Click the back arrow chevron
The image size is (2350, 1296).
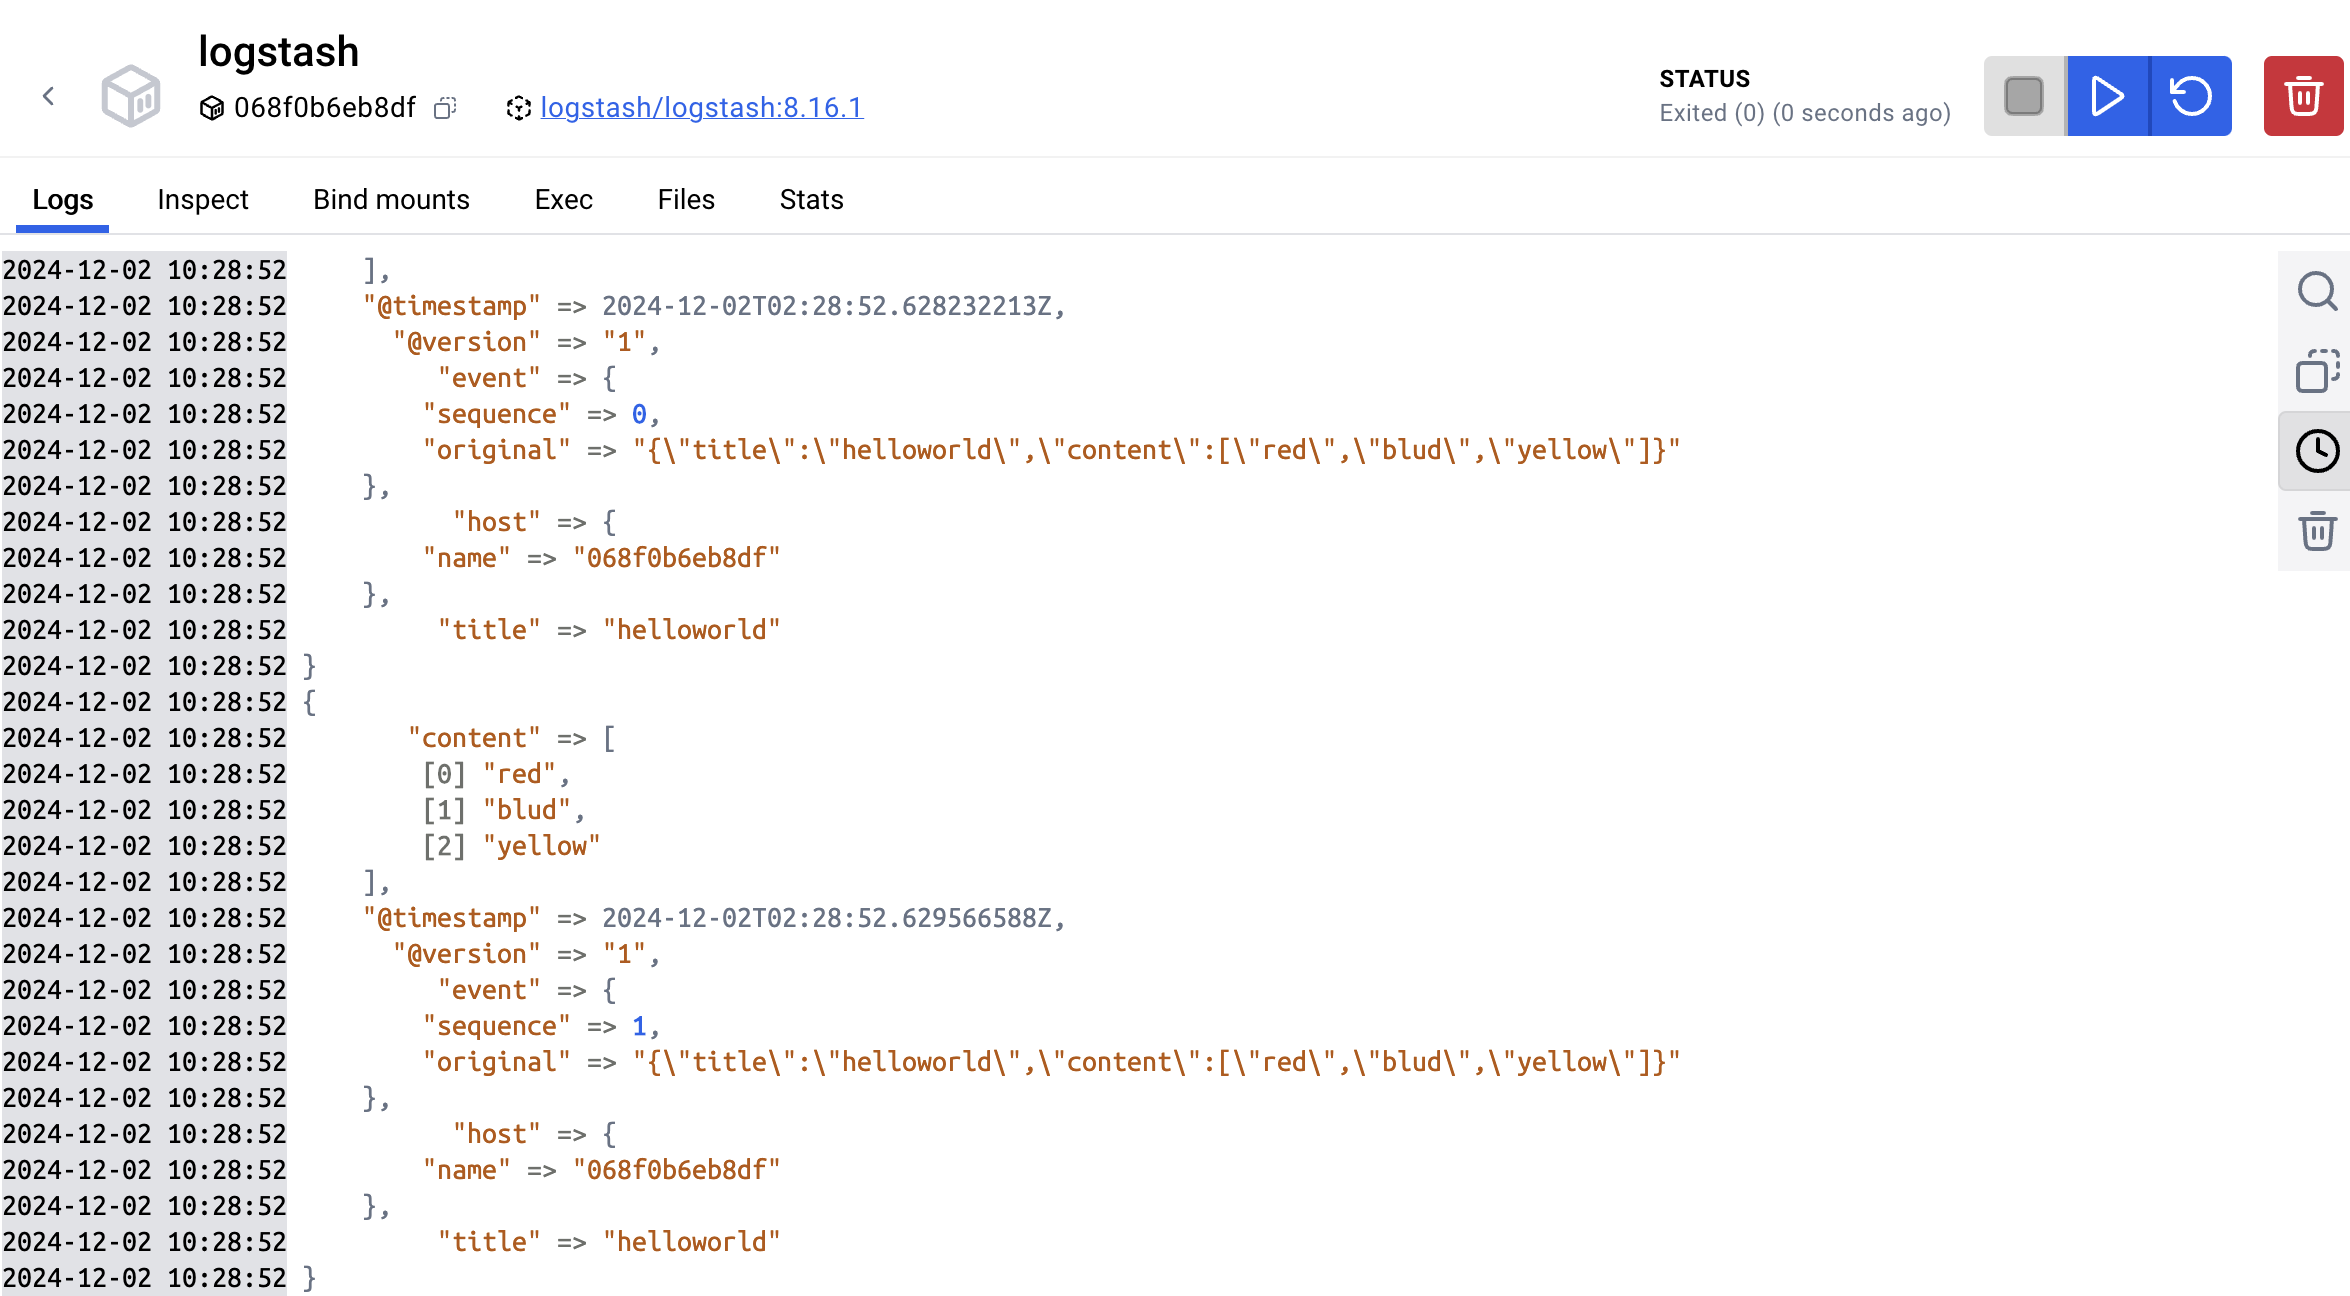click(x=48, y=96)
